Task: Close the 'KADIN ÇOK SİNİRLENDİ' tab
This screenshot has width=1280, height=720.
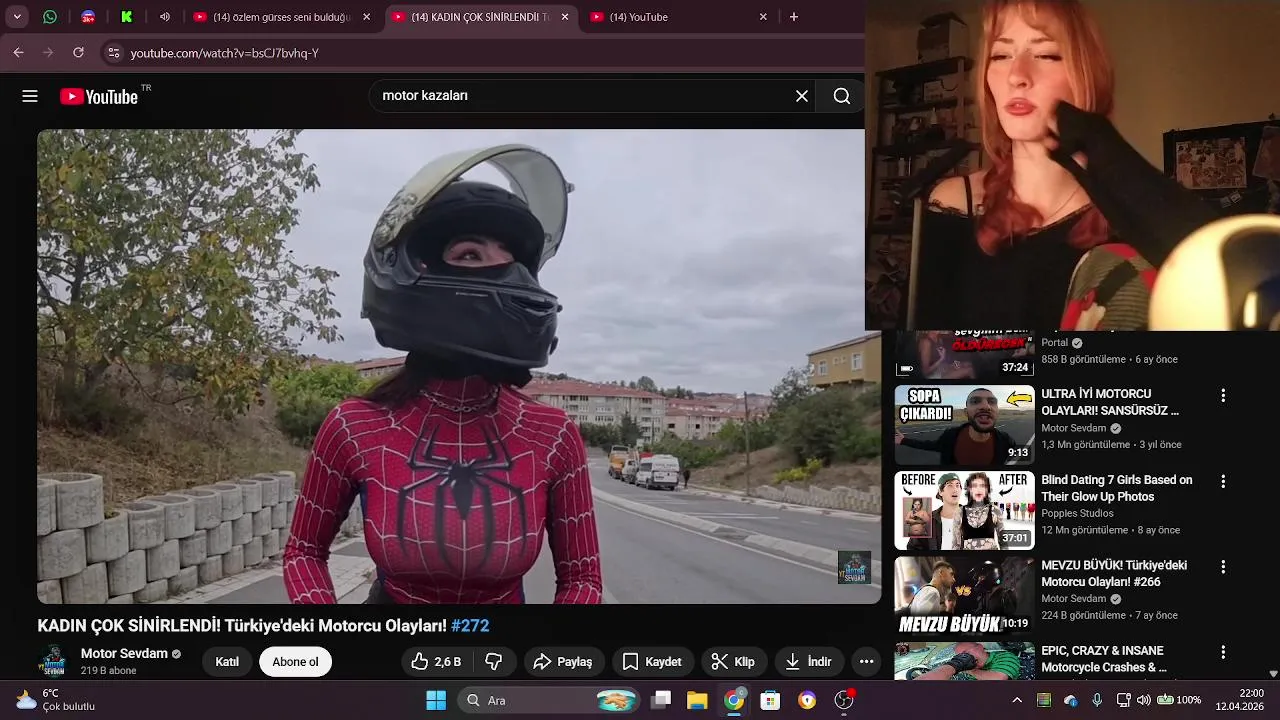Action: 565,17
